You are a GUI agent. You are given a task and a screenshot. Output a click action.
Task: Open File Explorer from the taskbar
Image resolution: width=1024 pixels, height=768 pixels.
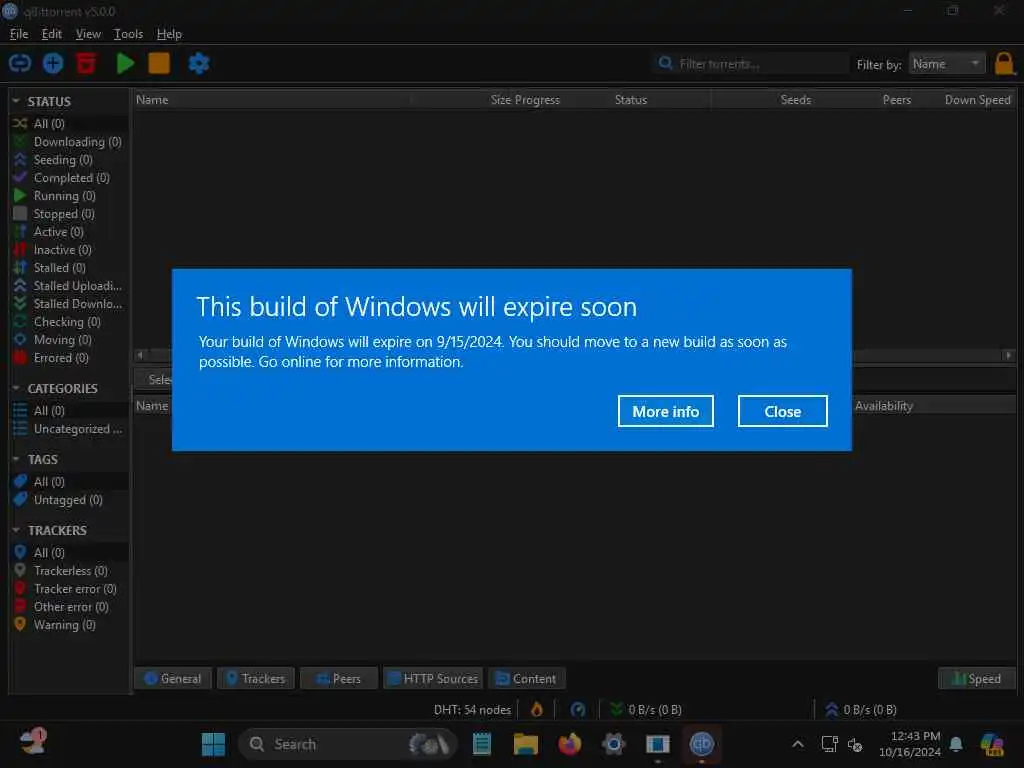[x=526, y=744]
